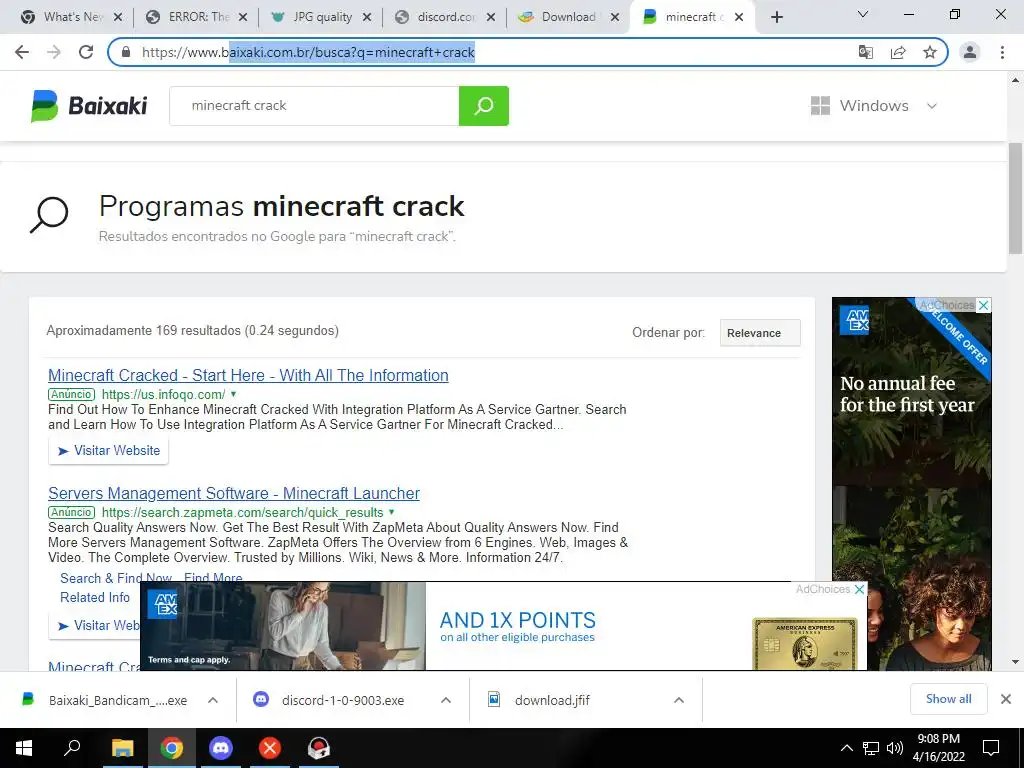Open a new browser tab
The width and height of the screenshot is (1024, 768).
coord(776,18)
